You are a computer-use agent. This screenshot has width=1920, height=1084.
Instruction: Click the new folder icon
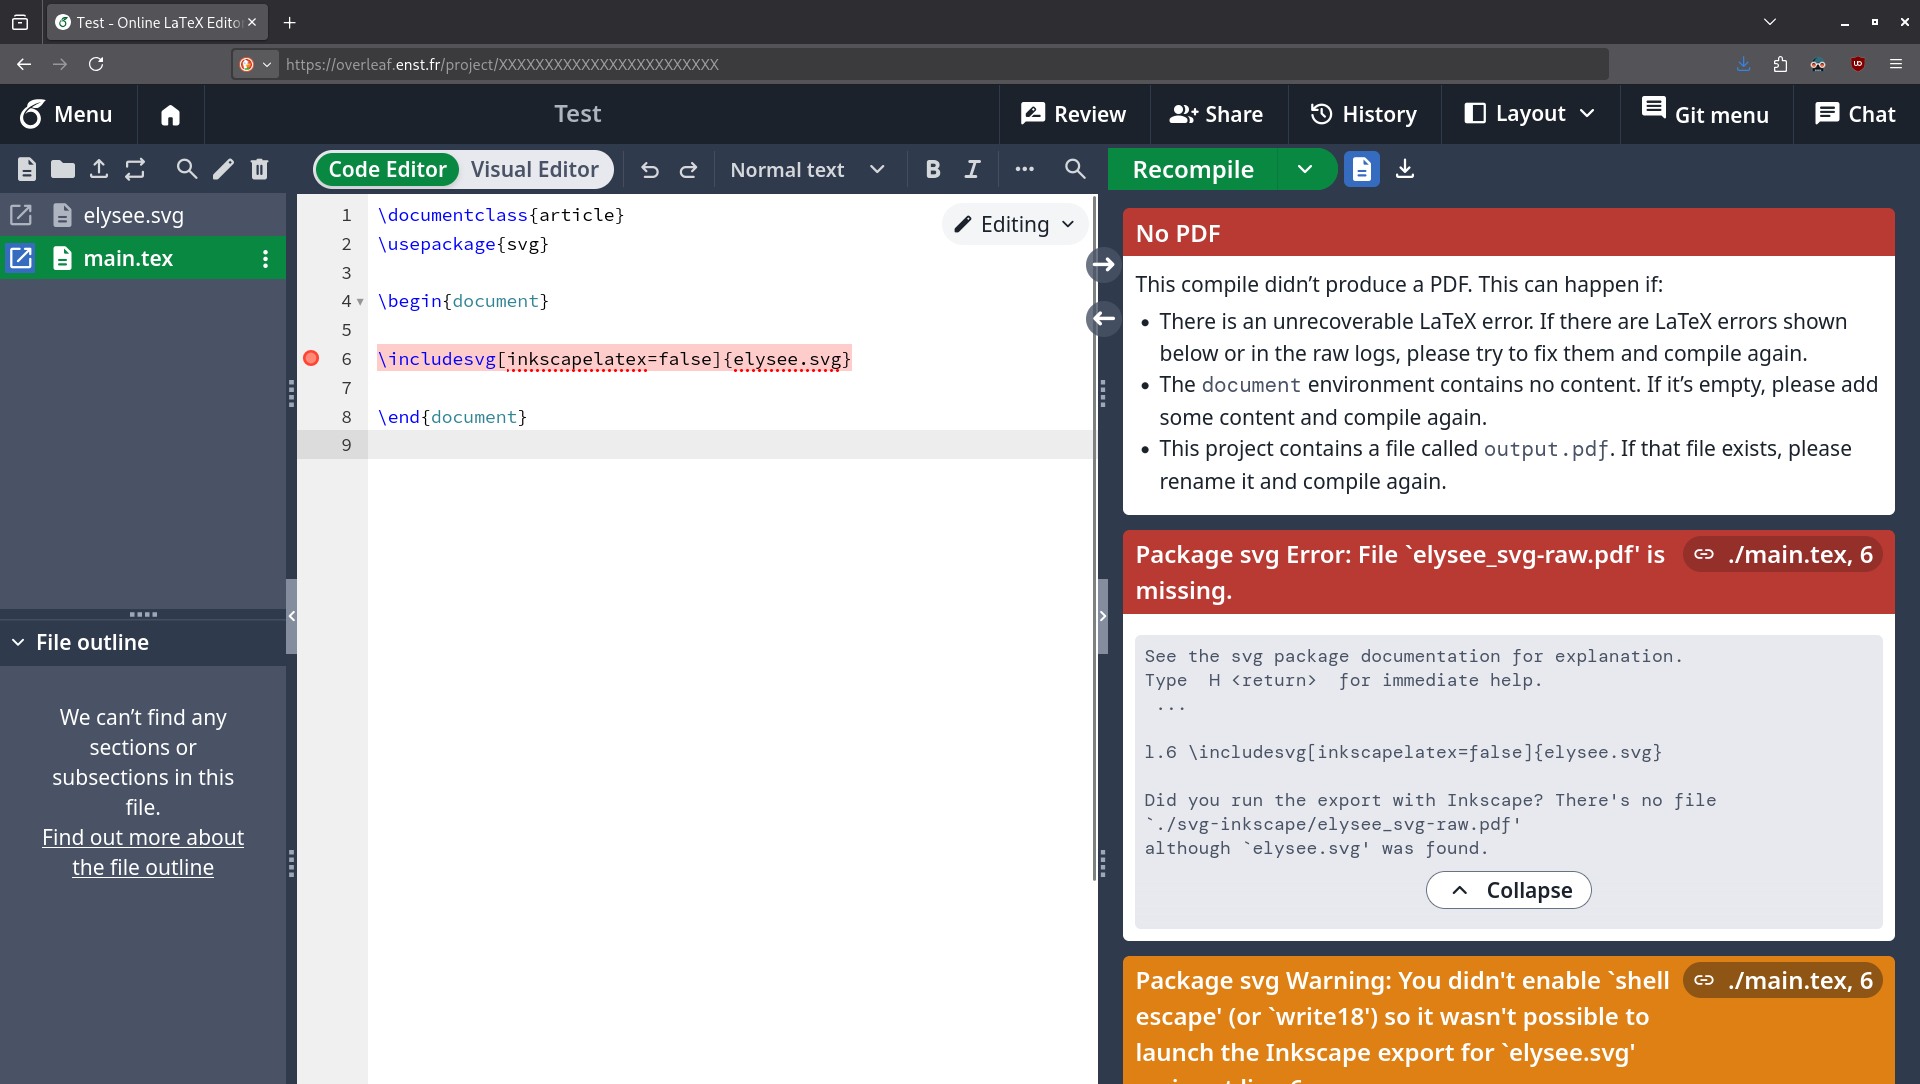pos(63,169)
